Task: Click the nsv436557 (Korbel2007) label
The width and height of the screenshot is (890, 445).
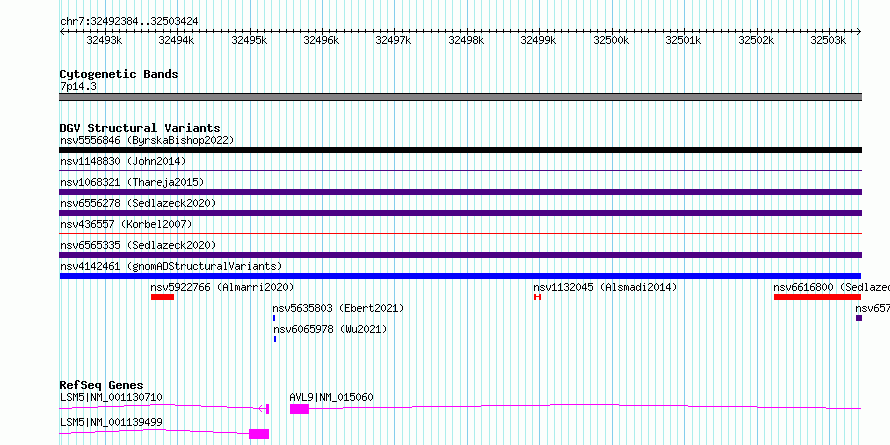Action: point(126,224)
